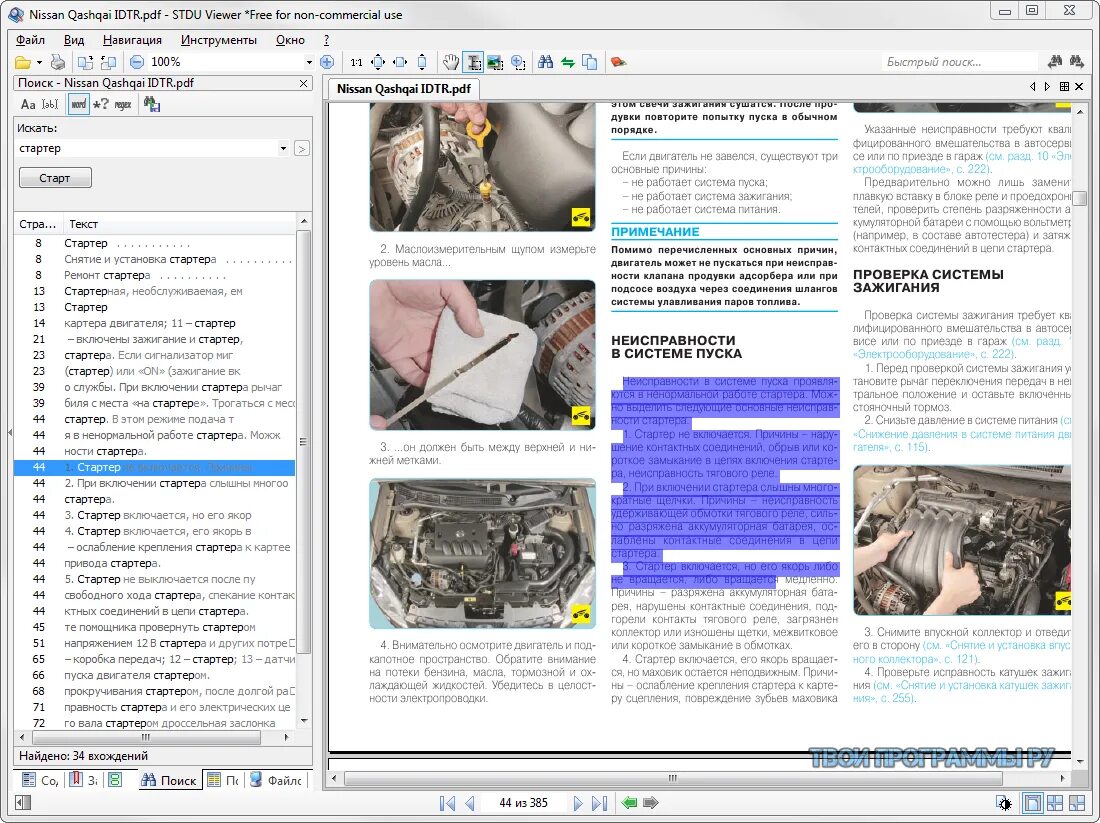
Task: Click the Текст column header
Action: (180, 224)
